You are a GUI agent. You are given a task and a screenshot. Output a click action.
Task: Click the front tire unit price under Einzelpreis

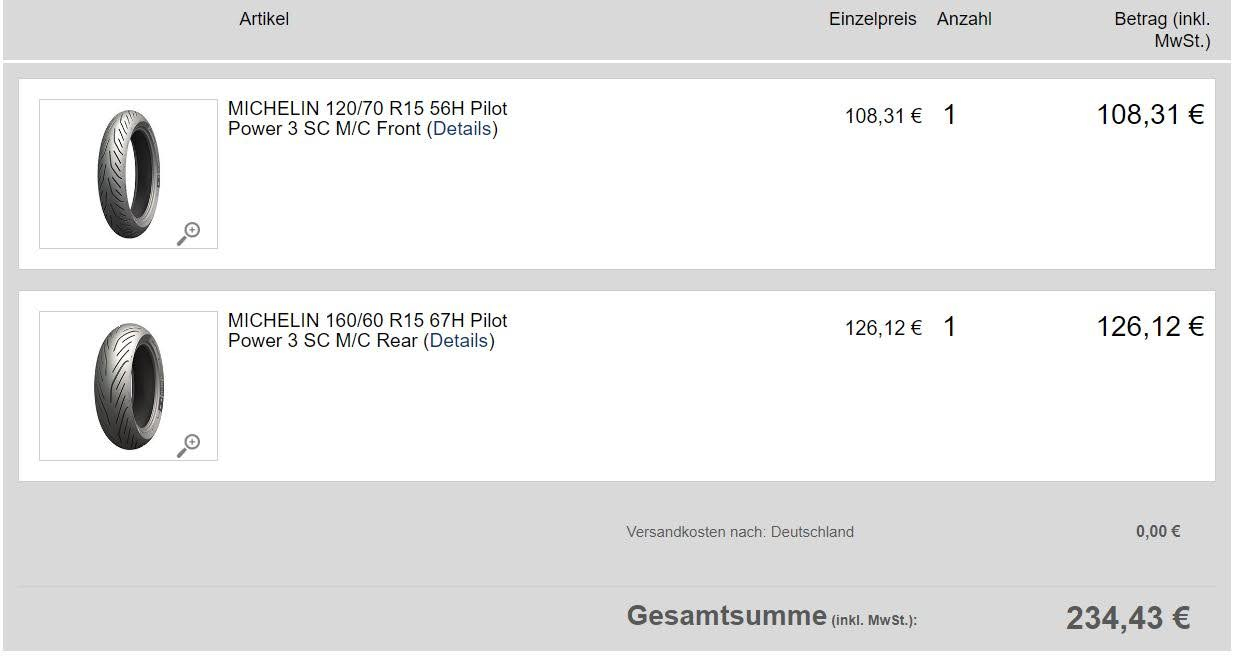[x=883, y=116]
